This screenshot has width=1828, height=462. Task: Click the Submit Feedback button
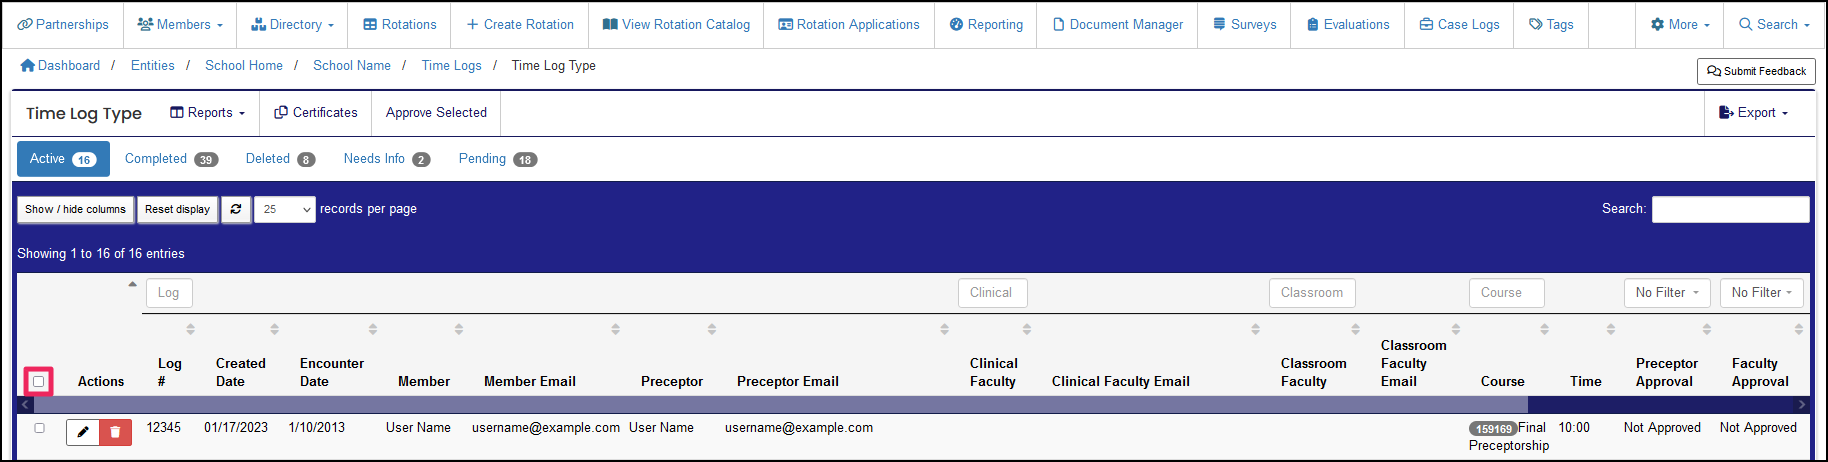(1756, 71)
